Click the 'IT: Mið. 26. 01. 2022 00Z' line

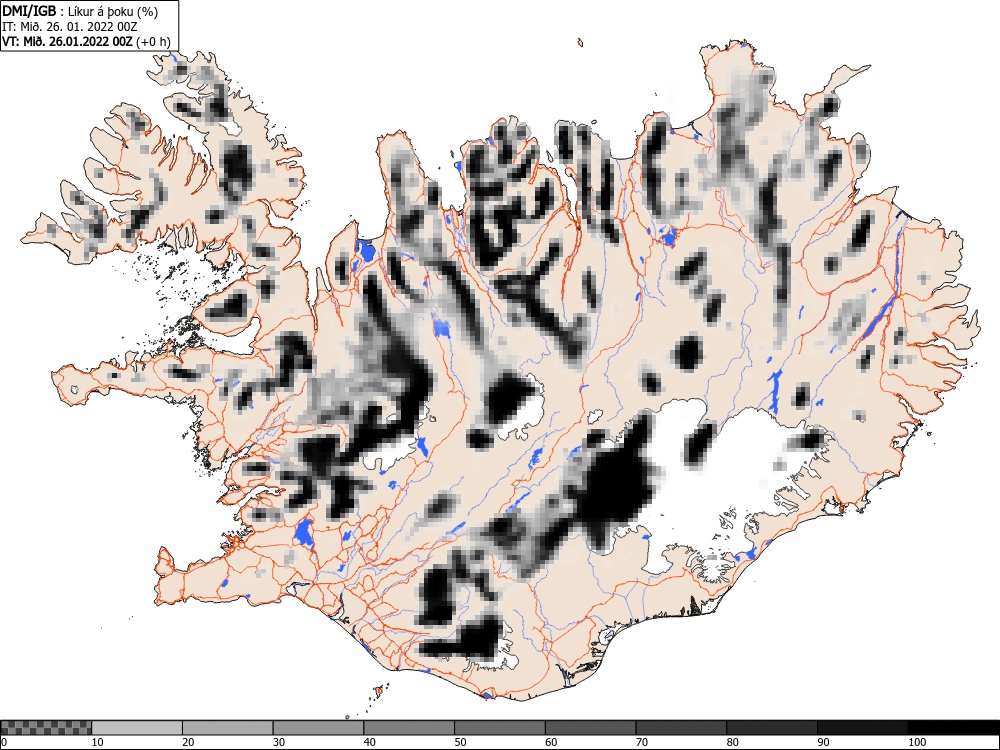[70, 27]
